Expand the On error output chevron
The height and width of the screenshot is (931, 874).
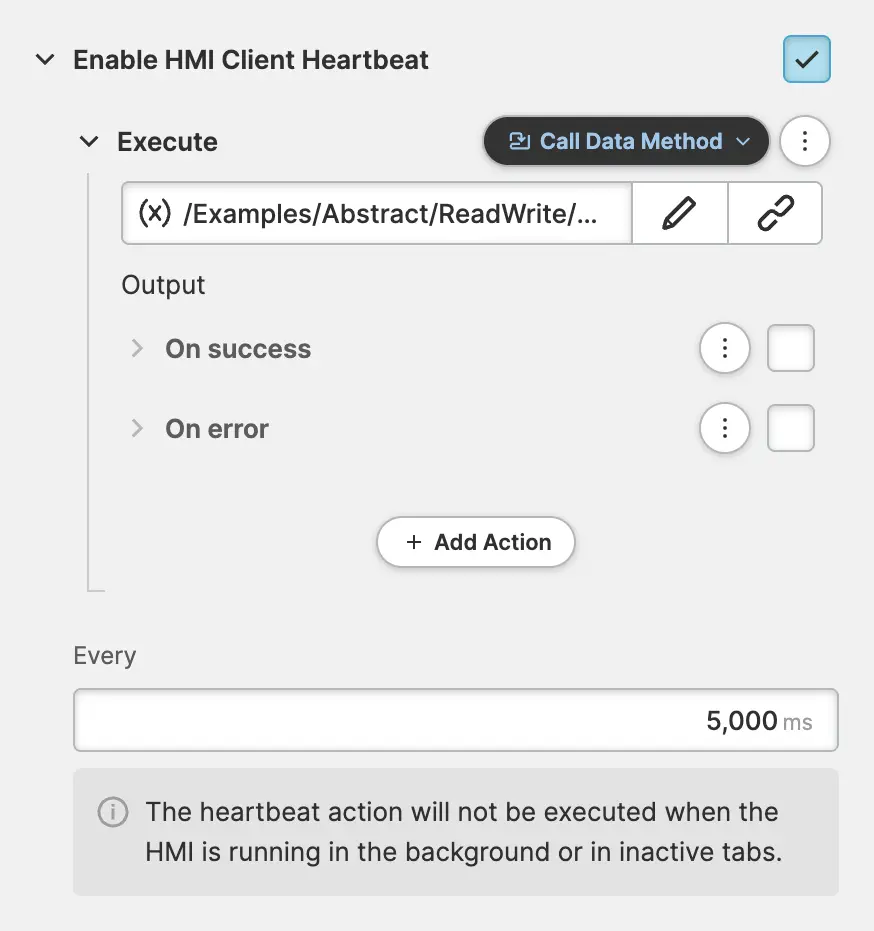click(137, 429)
